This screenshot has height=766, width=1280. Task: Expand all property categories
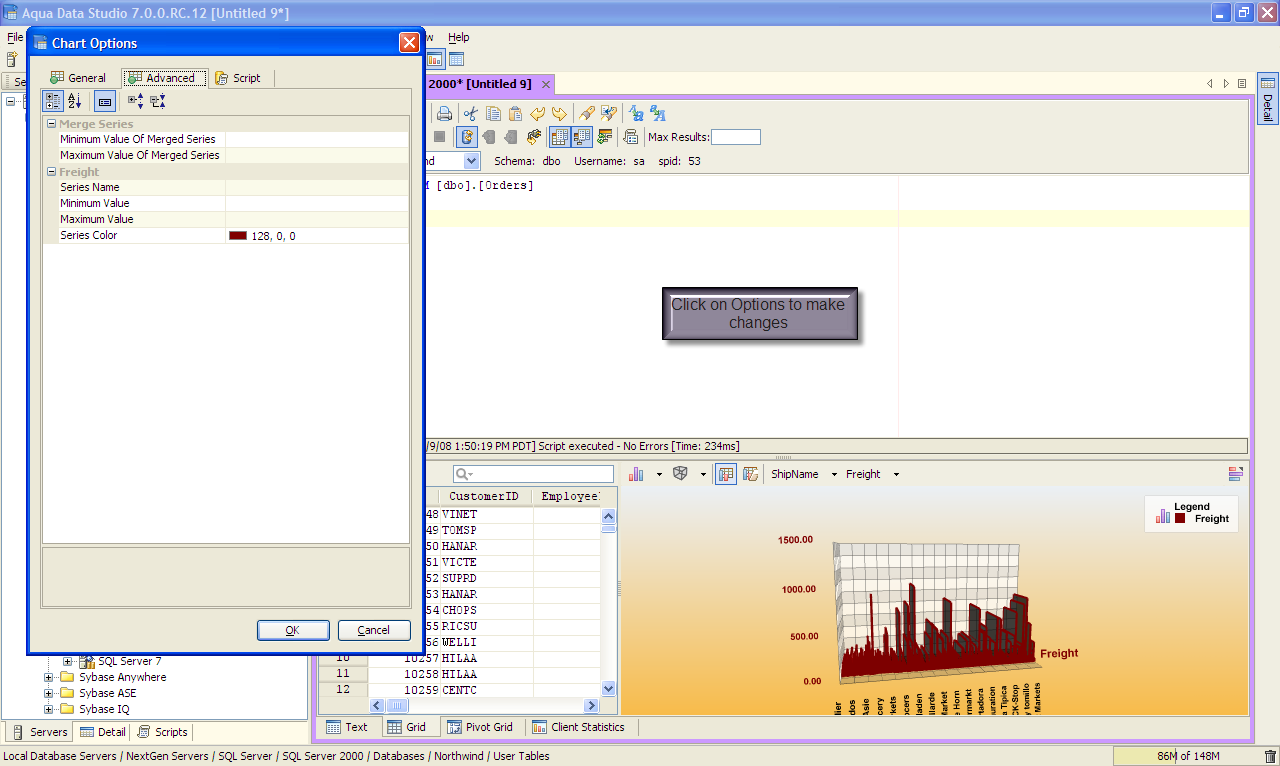[x=136, y=101]
